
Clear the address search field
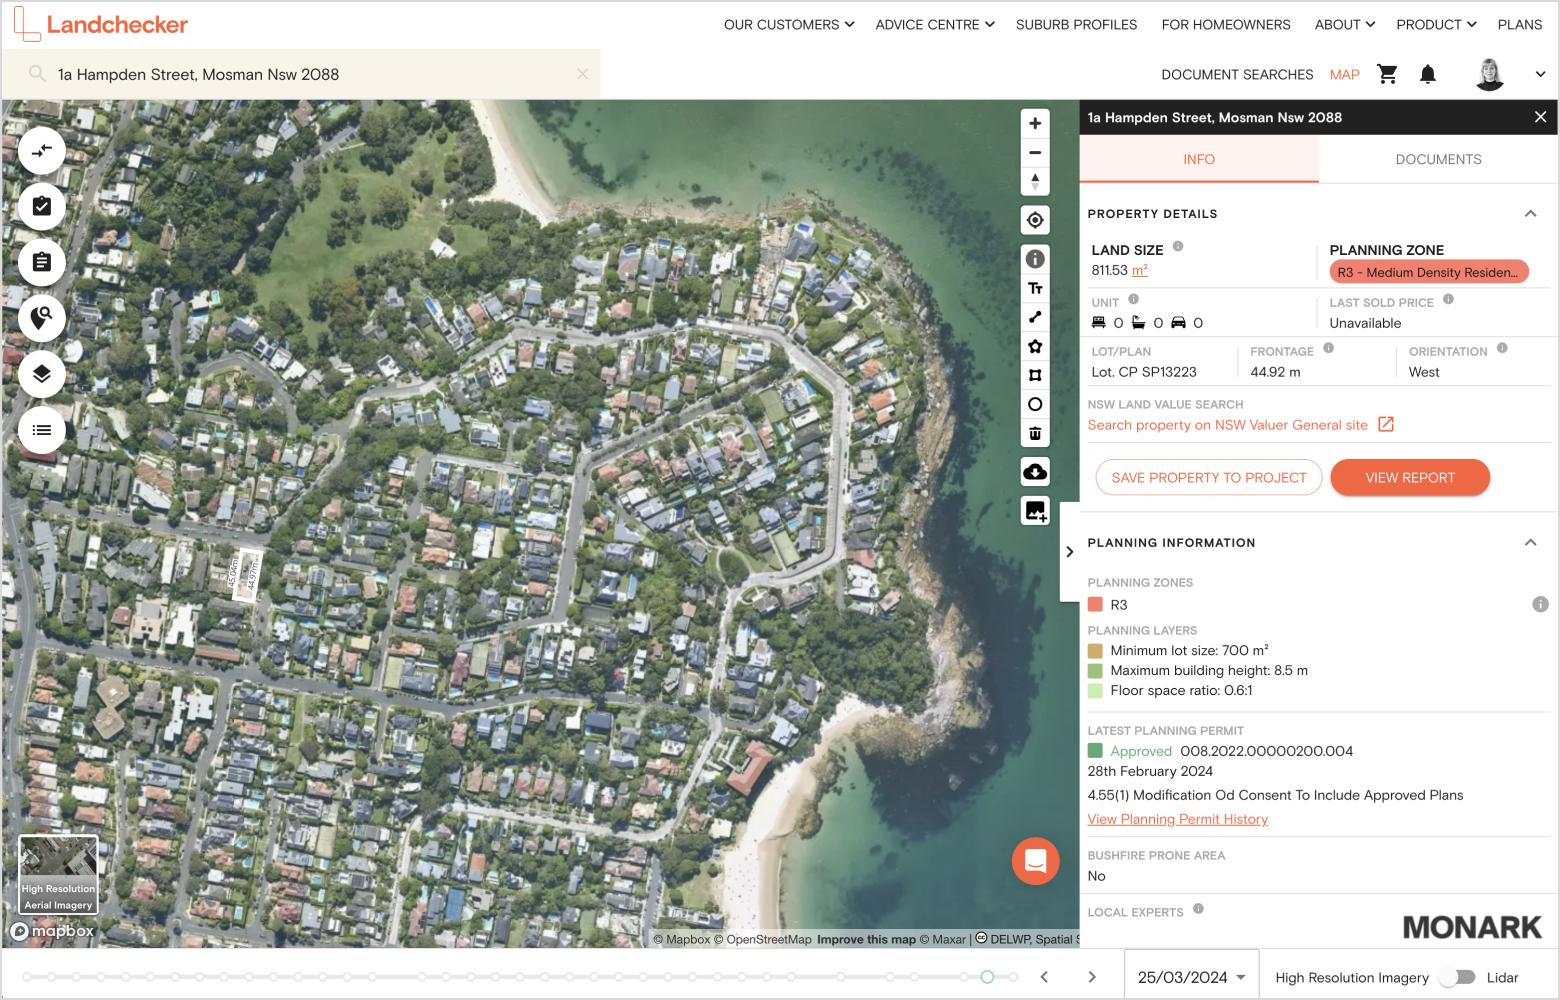pyautogui.click(x=582, y=74)
